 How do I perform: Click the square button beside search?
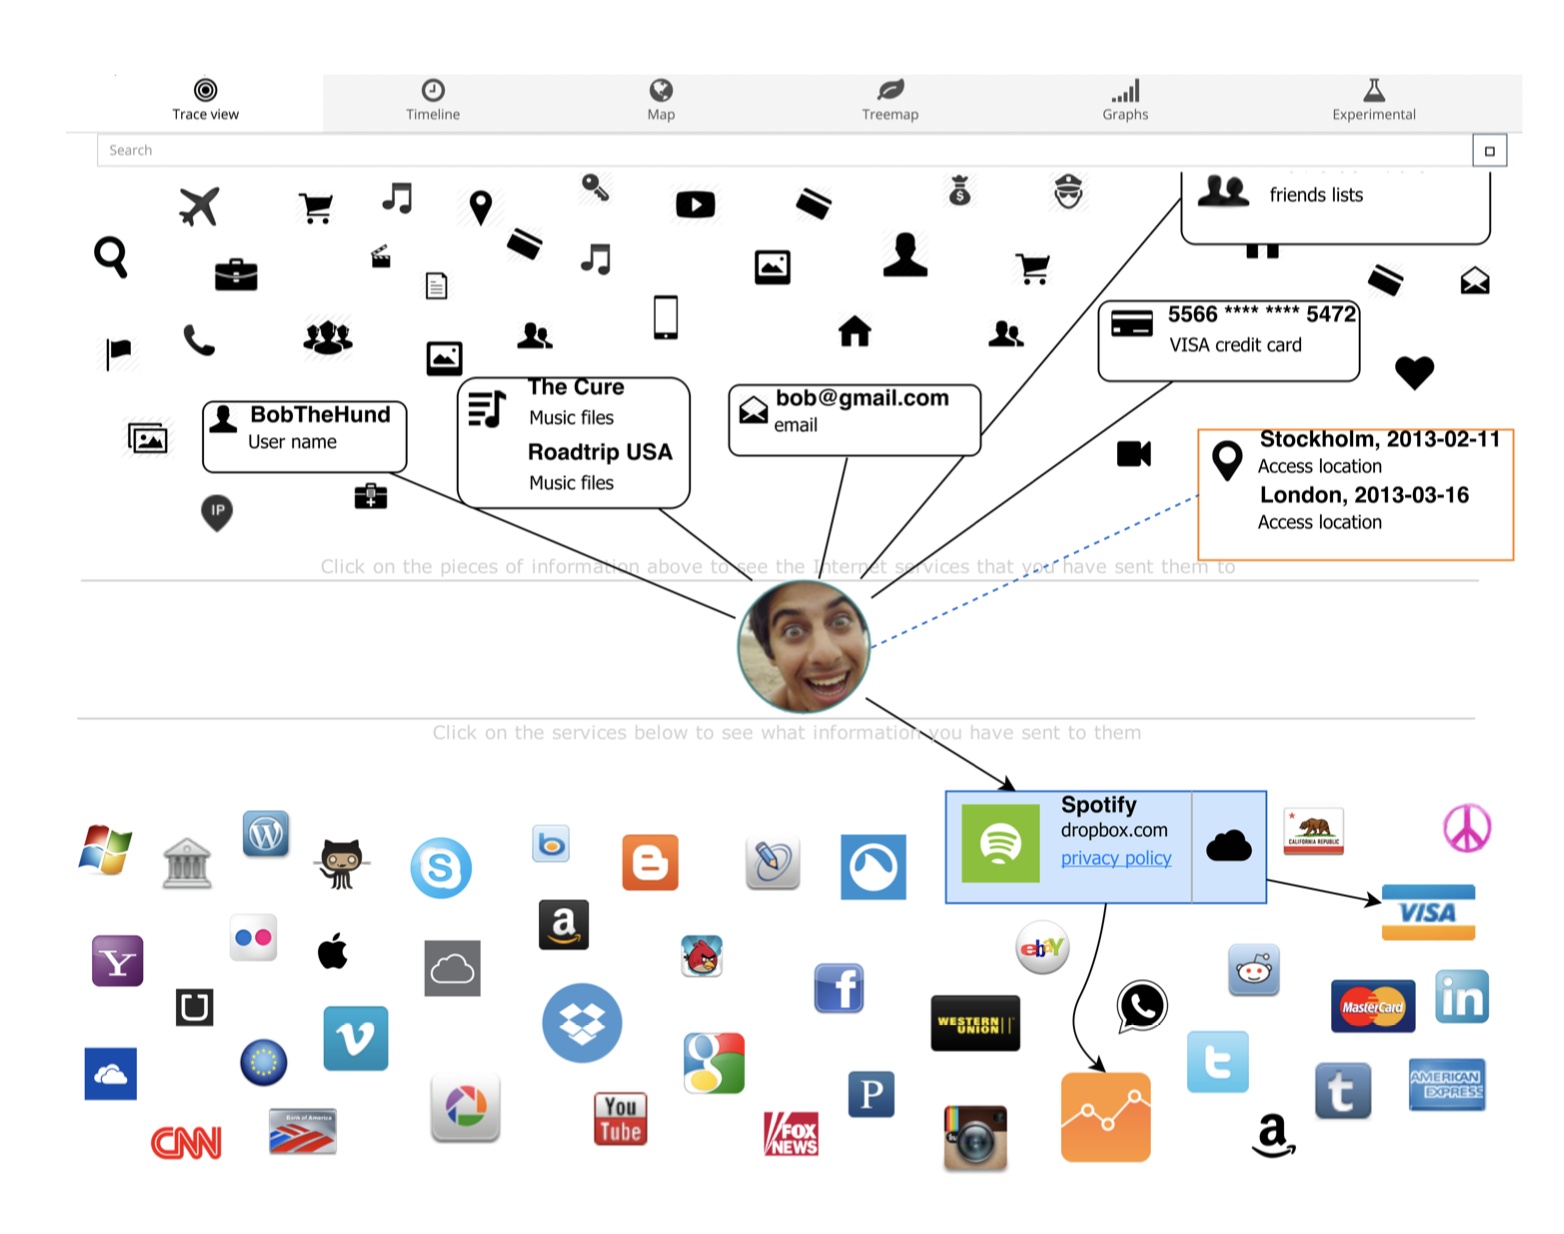(1489, 151)
